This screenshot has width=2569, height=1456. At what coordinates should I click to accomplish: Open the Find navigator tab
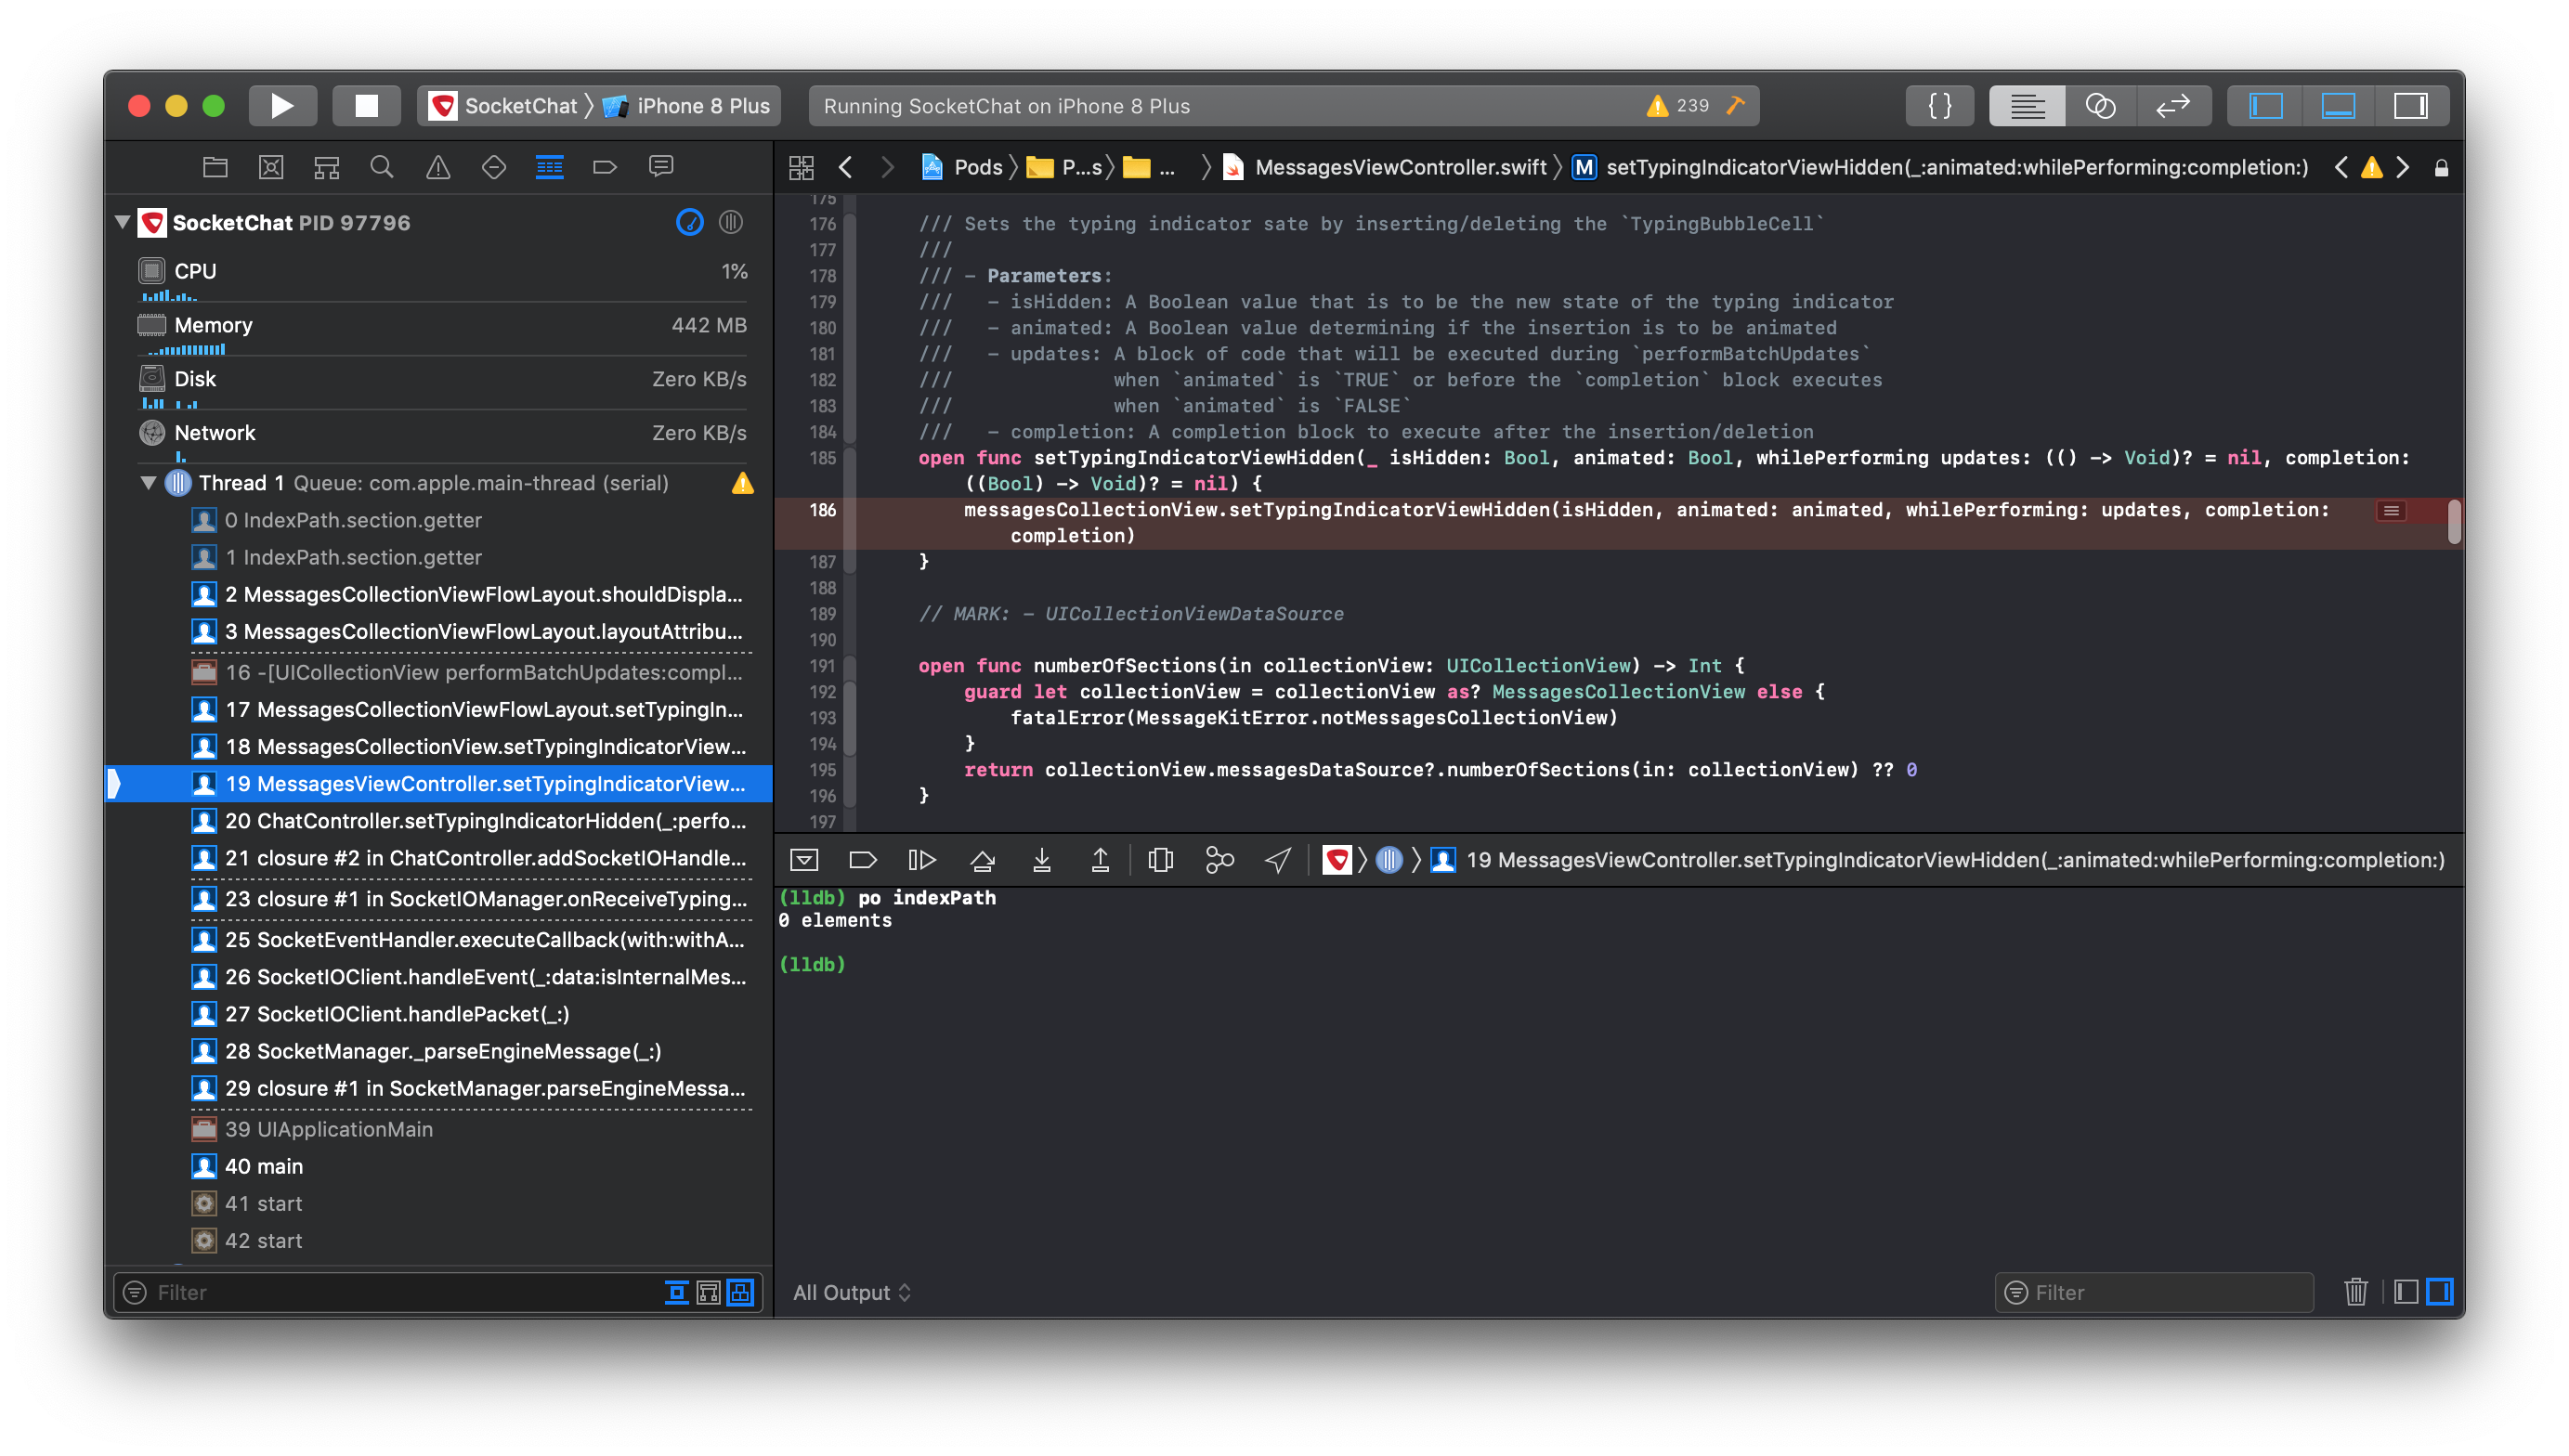point(382,167)
